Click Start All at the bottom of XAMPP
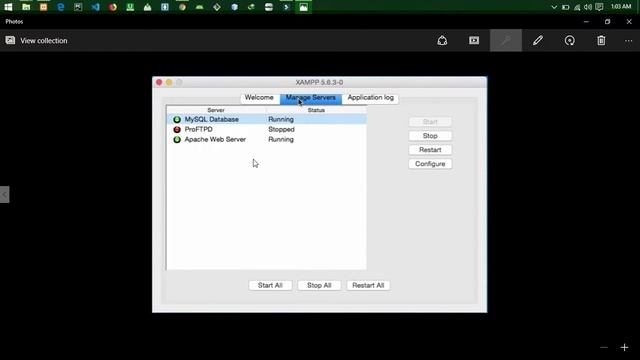 (x=270, y=285)
